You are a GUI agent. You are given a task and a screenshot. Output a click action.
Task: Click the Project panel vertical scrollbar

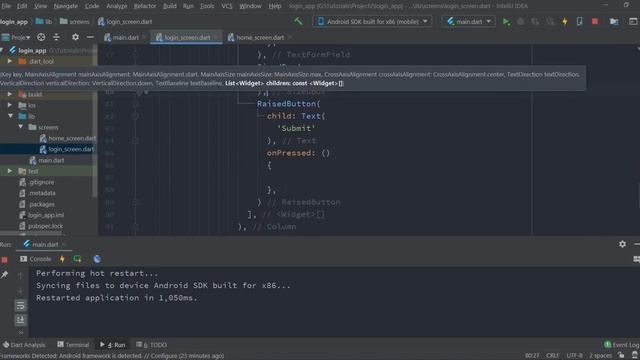(x=95, y=122)
